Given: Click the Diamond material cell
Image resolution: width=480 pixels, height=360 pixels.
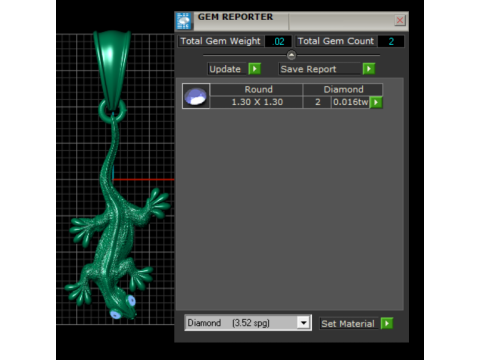Looking at the screenshot, I should pyautogui.click(x=343, y=89).
